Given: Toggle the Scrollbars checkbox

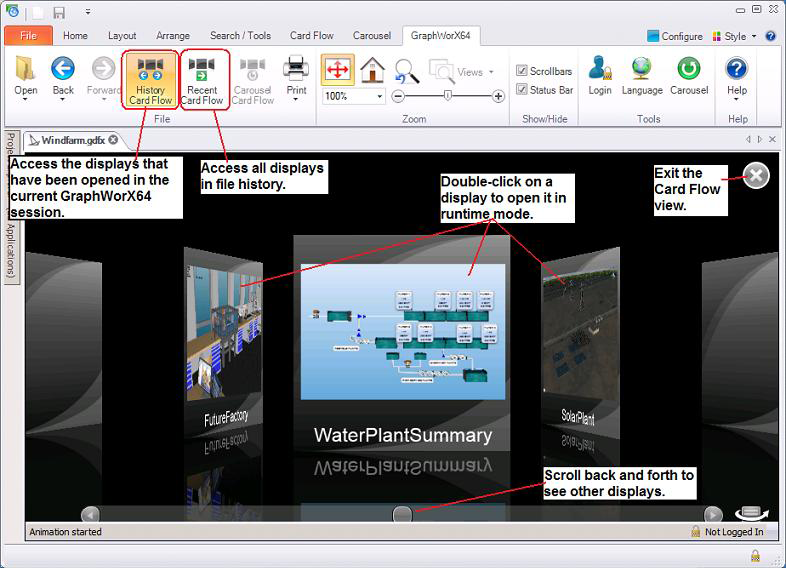Looking at the screenshot, I should 522,71.
